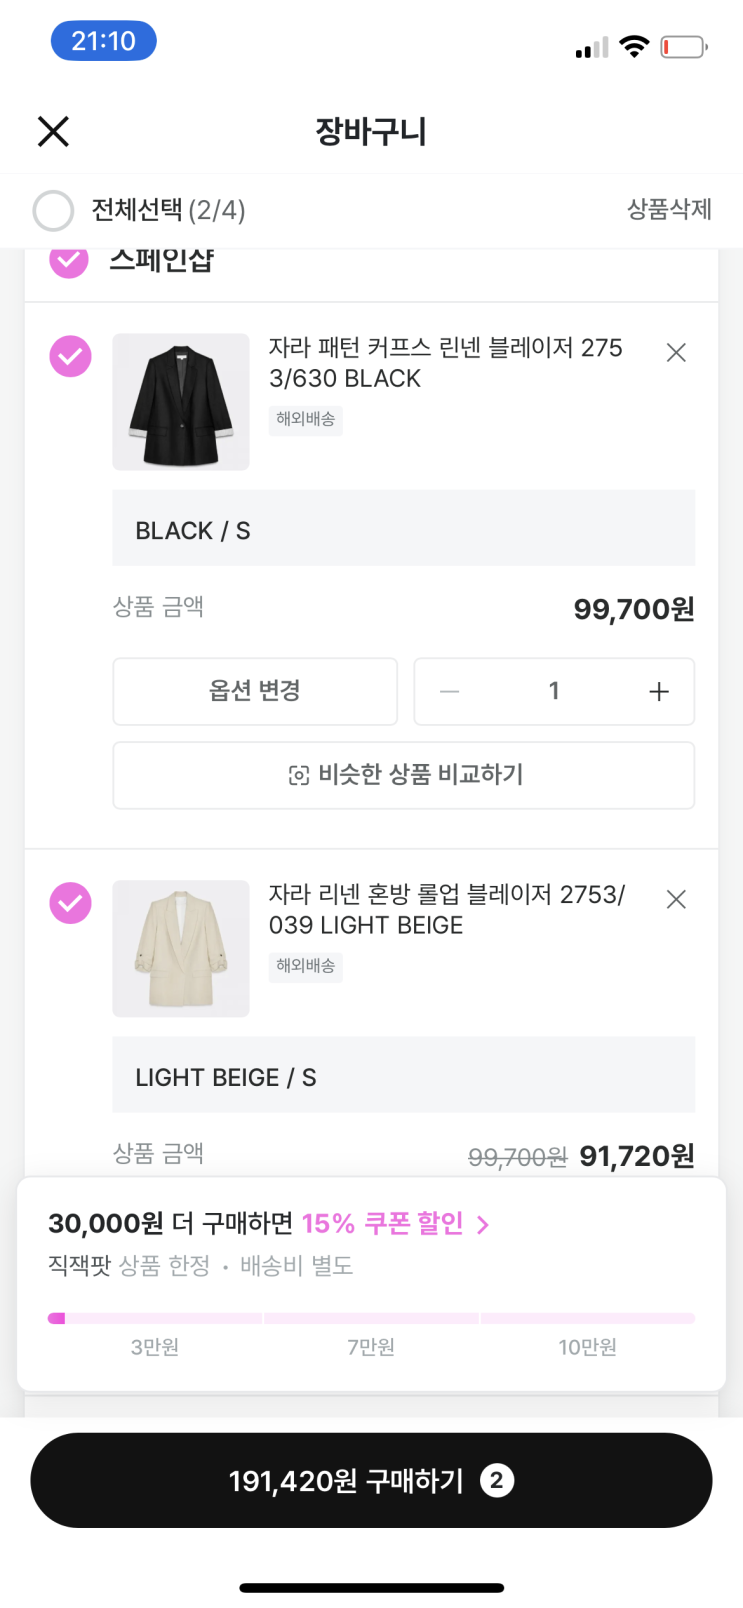Remove the black linen blazer item
This screenshot has width=743, height=1608.
(x=676, y=352)
